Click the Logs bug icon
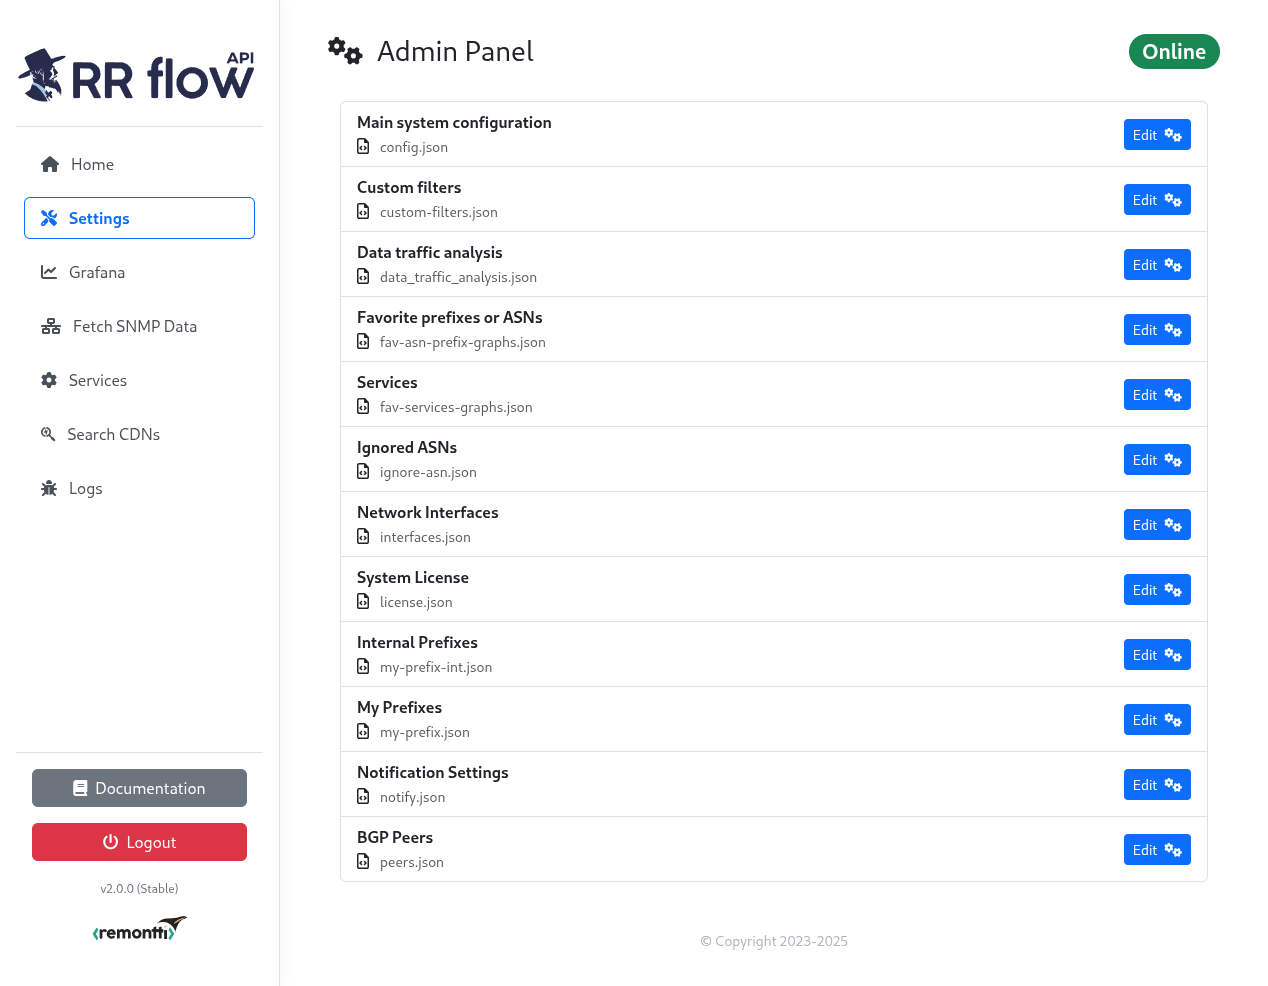Screen dimensions: 1268x986 (49, 488)
